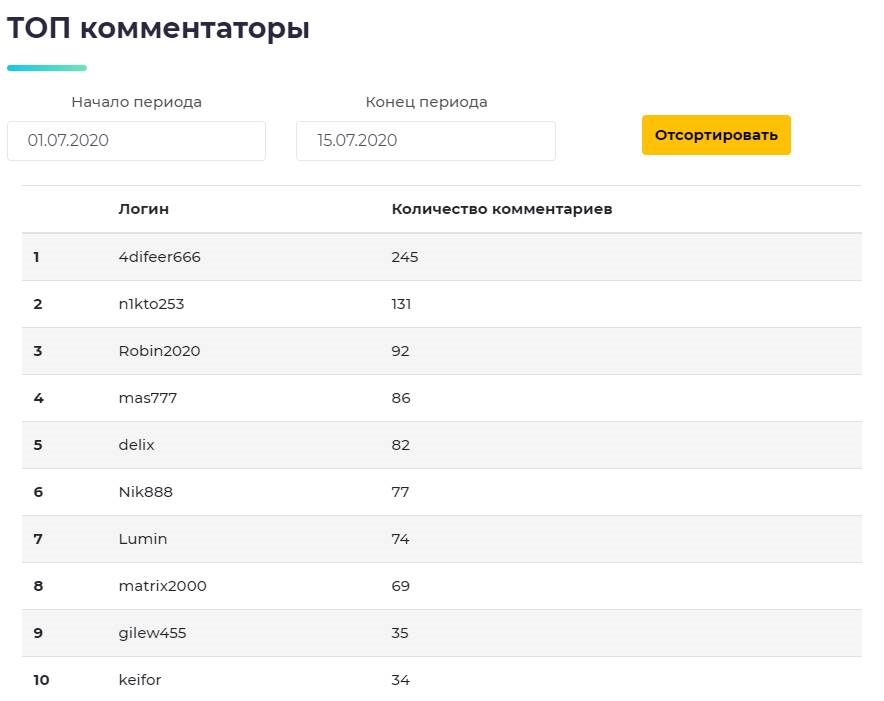Select comment count 245 cell

(x=405, y=257)
